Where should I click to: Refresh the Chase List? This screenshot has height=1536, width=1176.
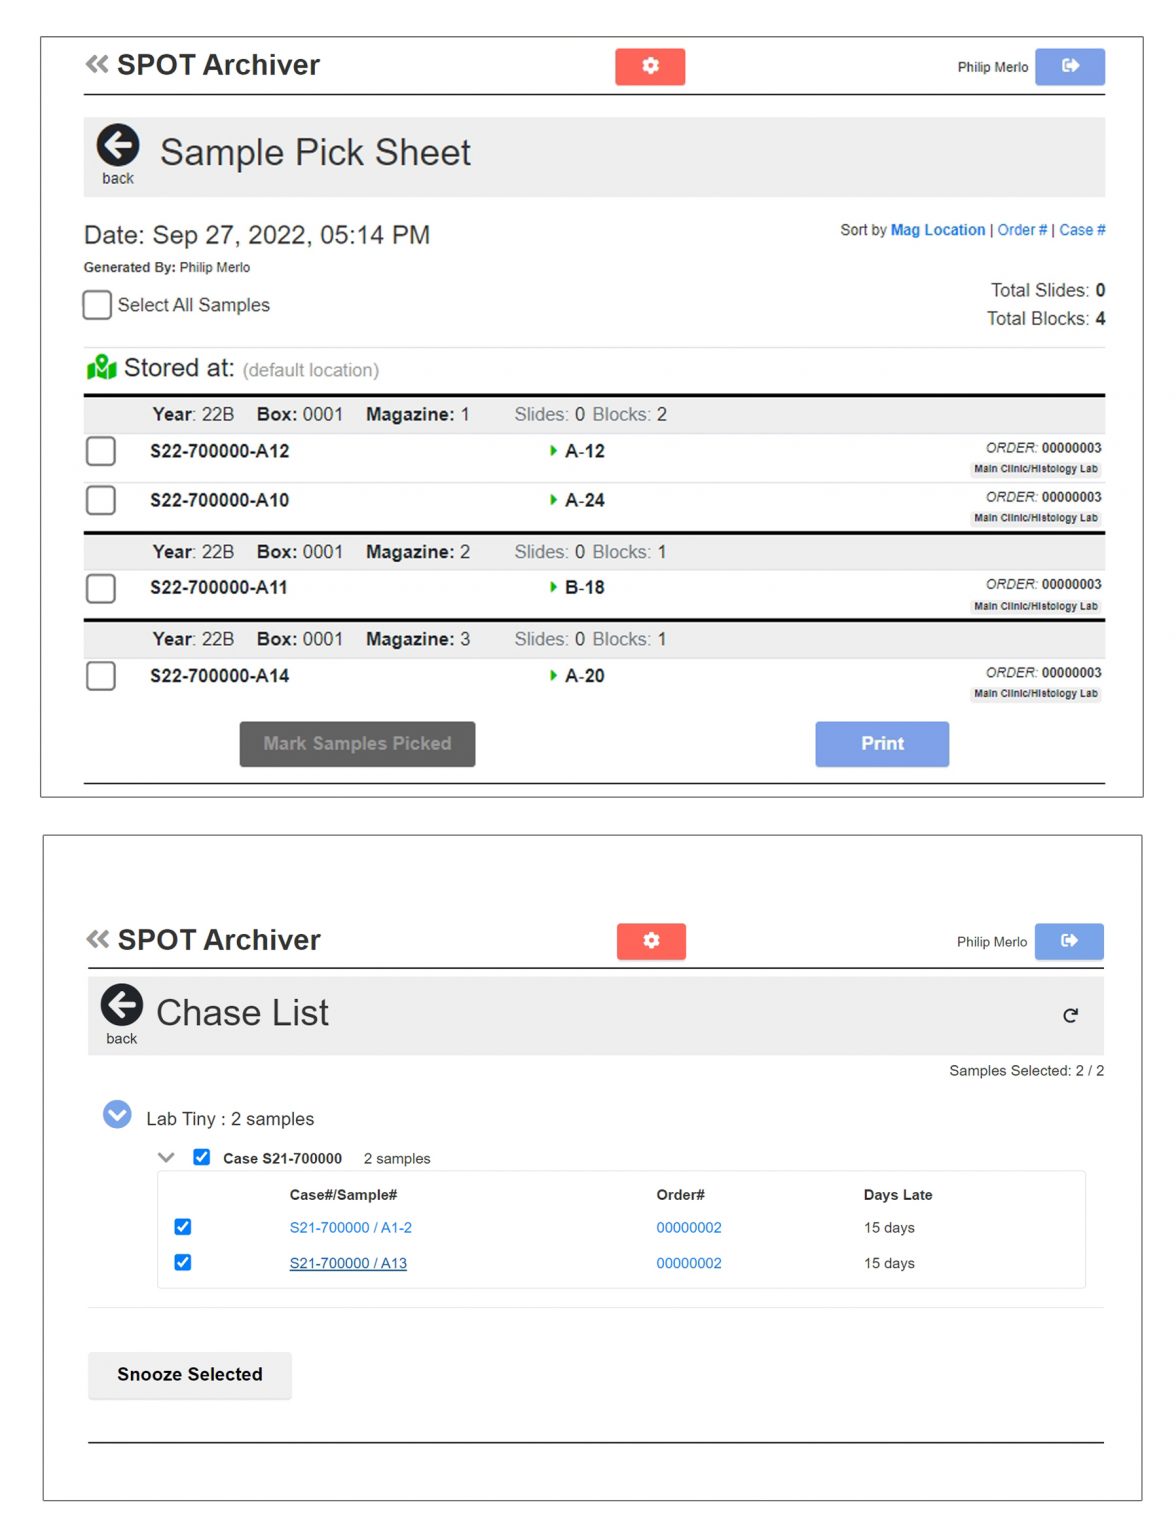[x=1070, y=1016]
